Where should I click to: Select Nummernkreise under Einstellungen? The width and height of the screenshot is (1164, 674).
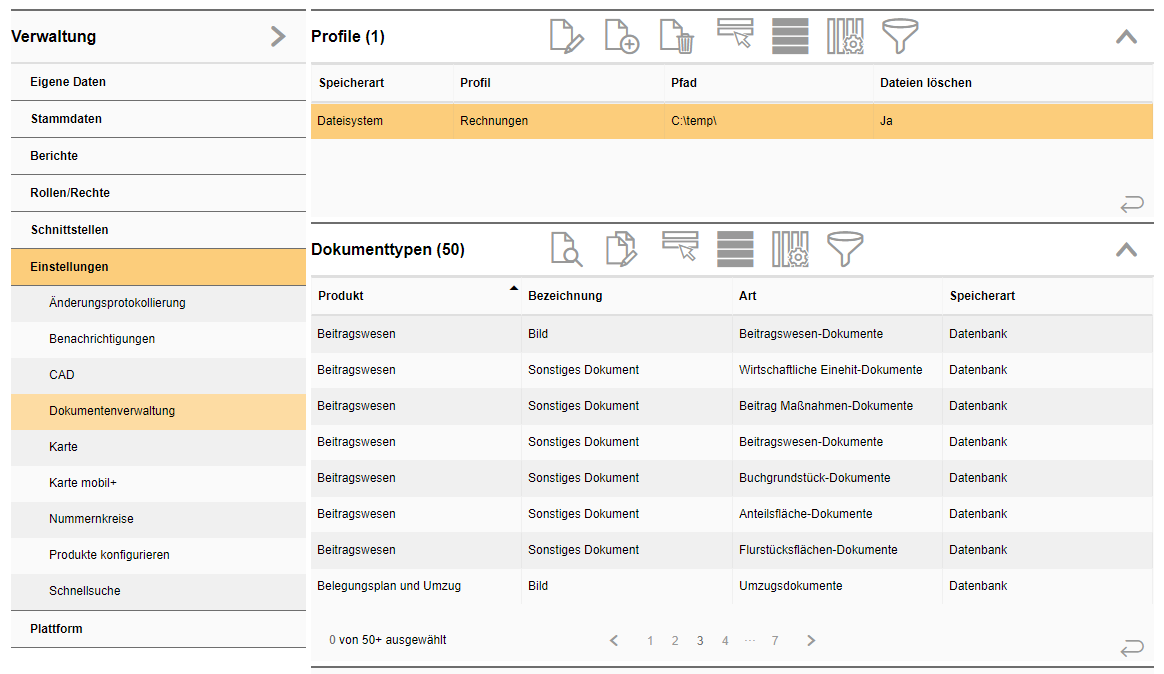pyautogui.click(x=91, y=519)
